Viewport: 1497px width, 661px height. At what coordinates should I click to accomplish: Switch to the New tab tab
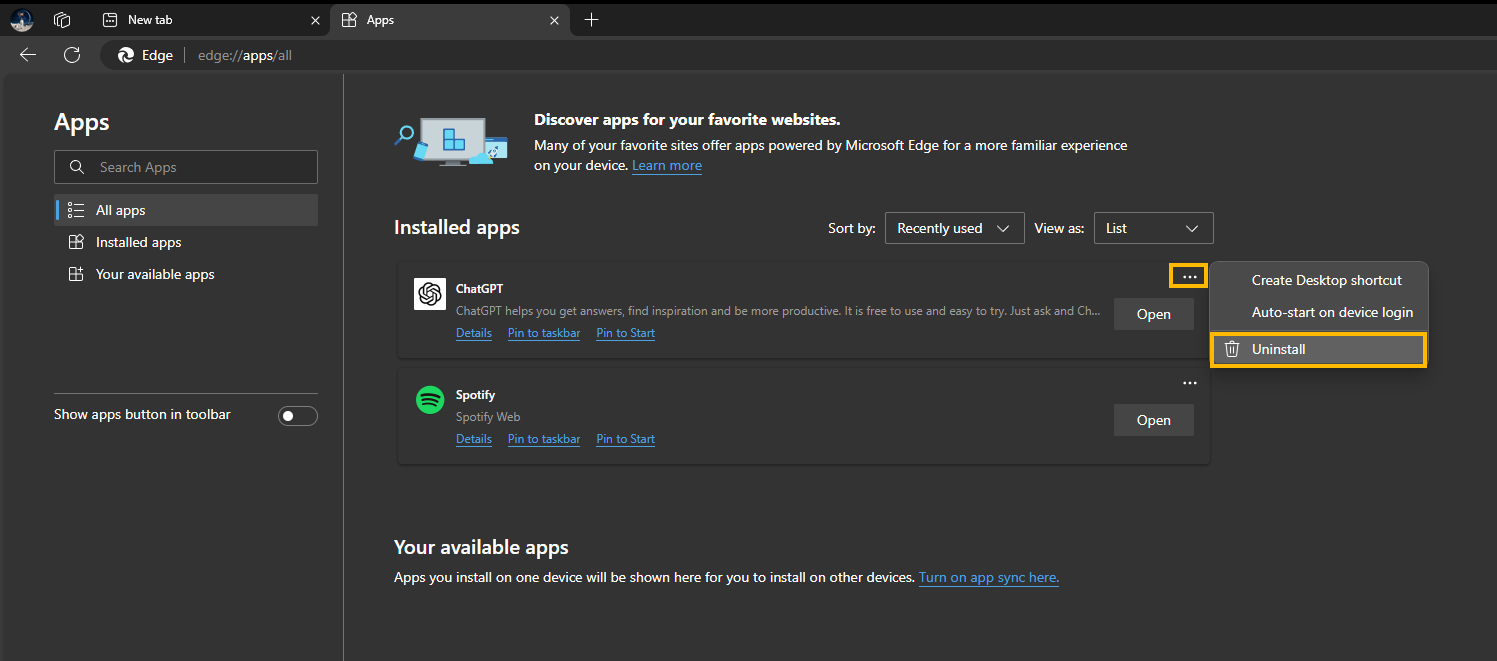click(x=209, y=20)
